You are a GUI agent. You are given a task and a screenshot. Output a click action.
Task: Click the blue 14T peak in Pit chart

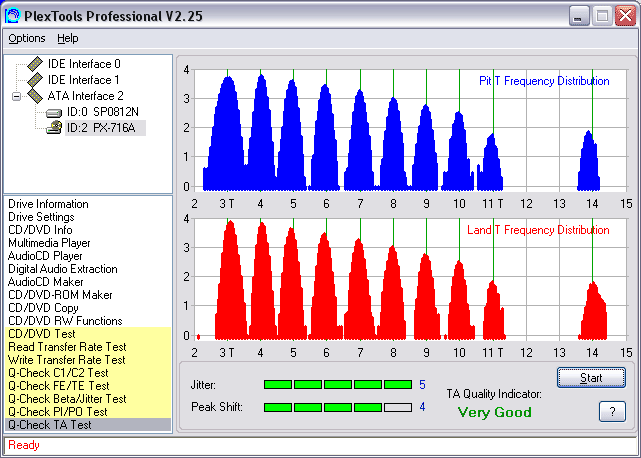pyautogui.click(x=589, y=162)
